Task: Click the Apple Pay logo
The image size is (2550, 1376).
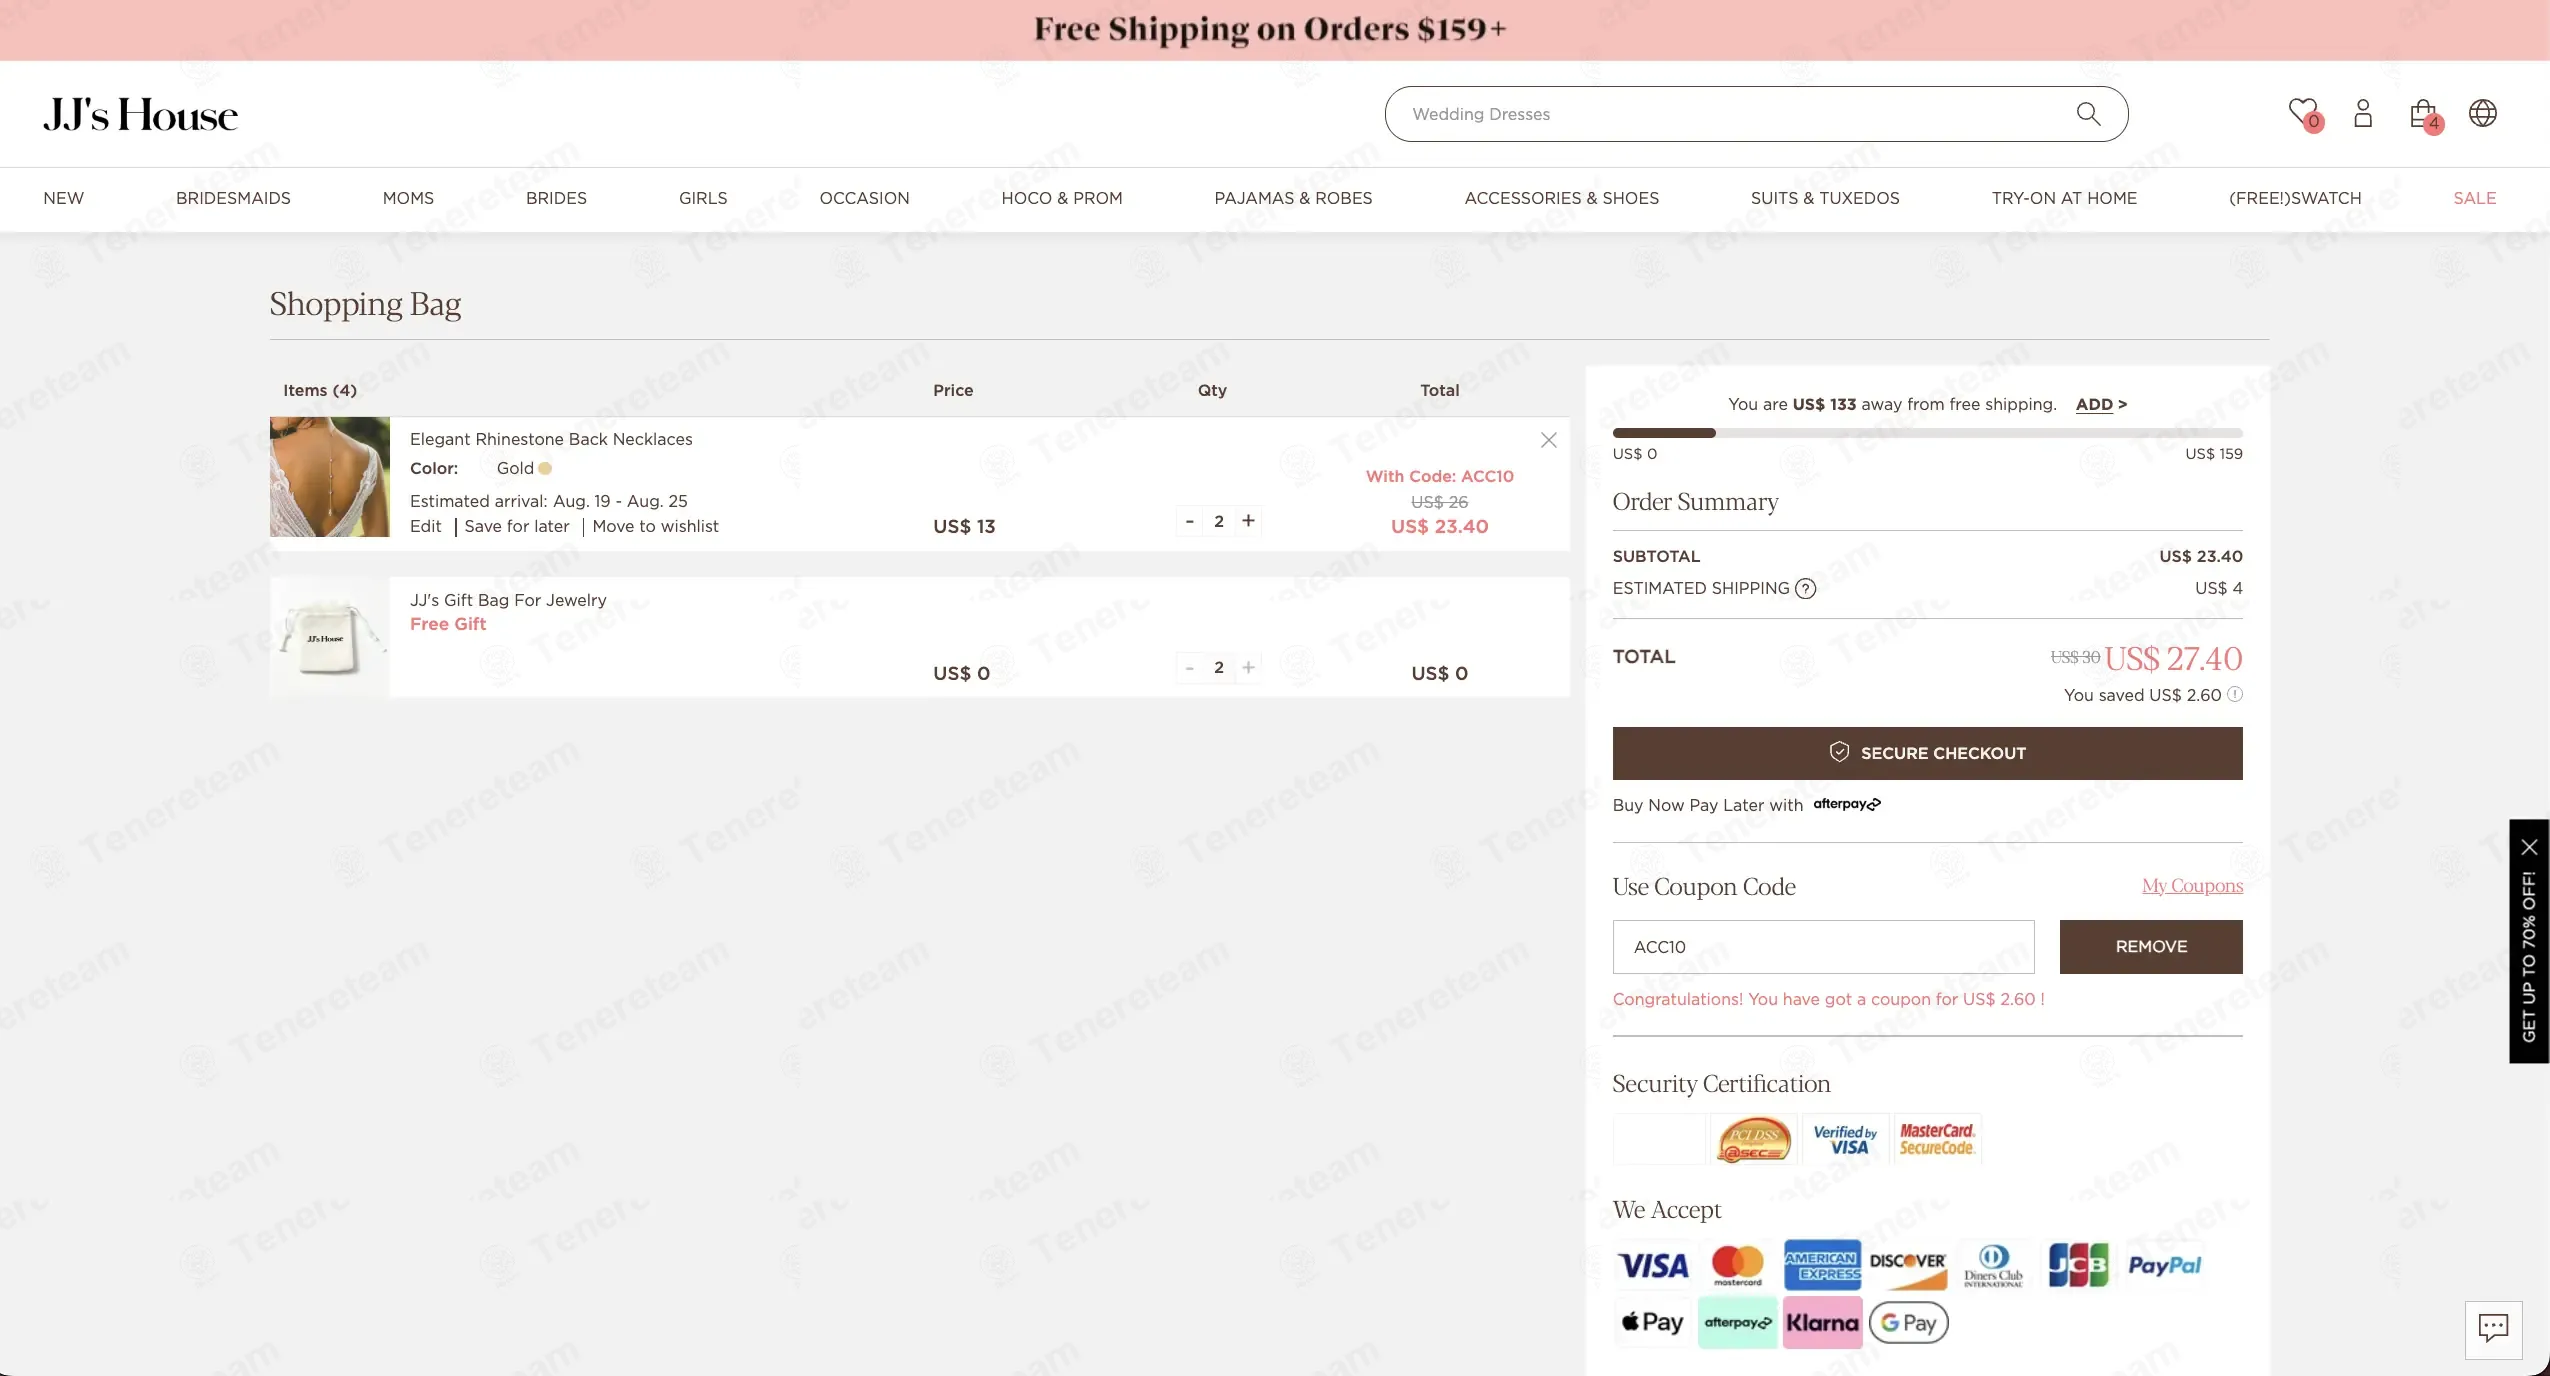Action: (1653, 1322)
